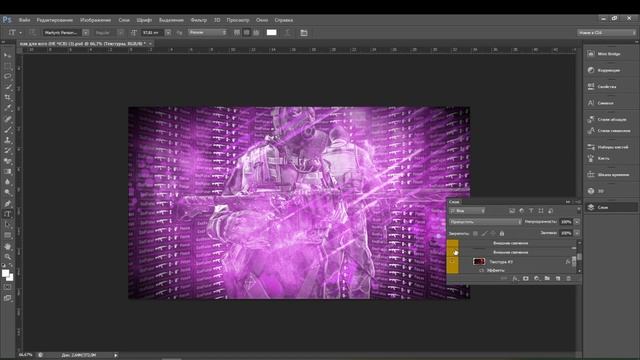Toggle lock all in Layers
Image resolution: width=640 pixels, height=360 pixels.
coord(502,233)
